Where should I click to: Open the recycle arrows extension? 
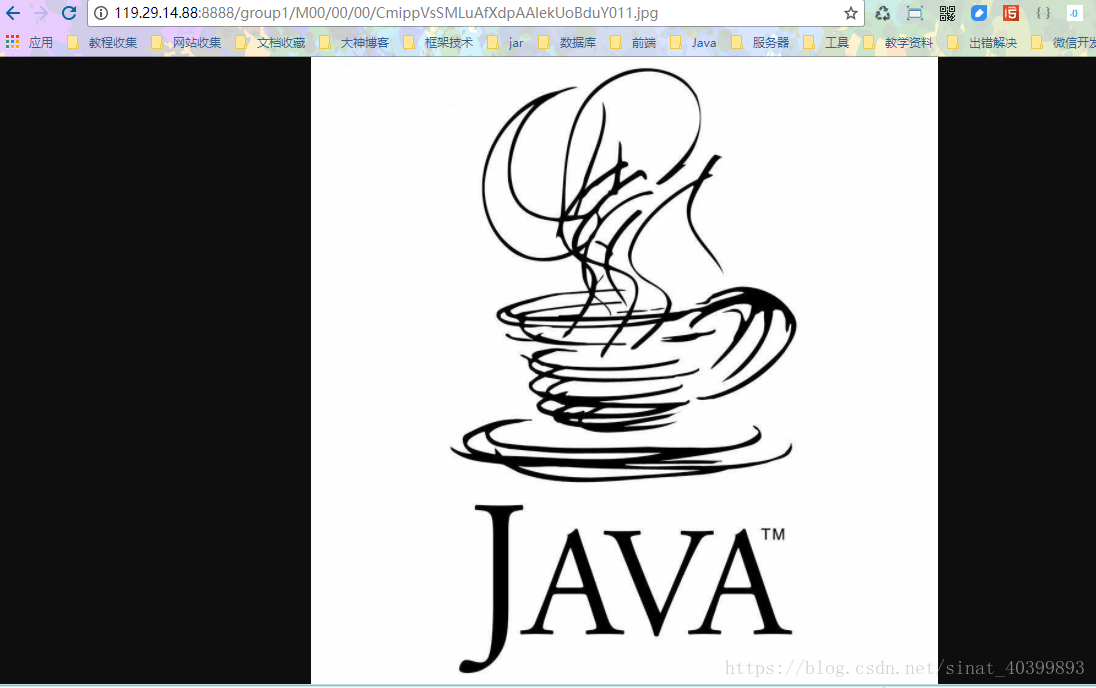[x=882, y=13]
